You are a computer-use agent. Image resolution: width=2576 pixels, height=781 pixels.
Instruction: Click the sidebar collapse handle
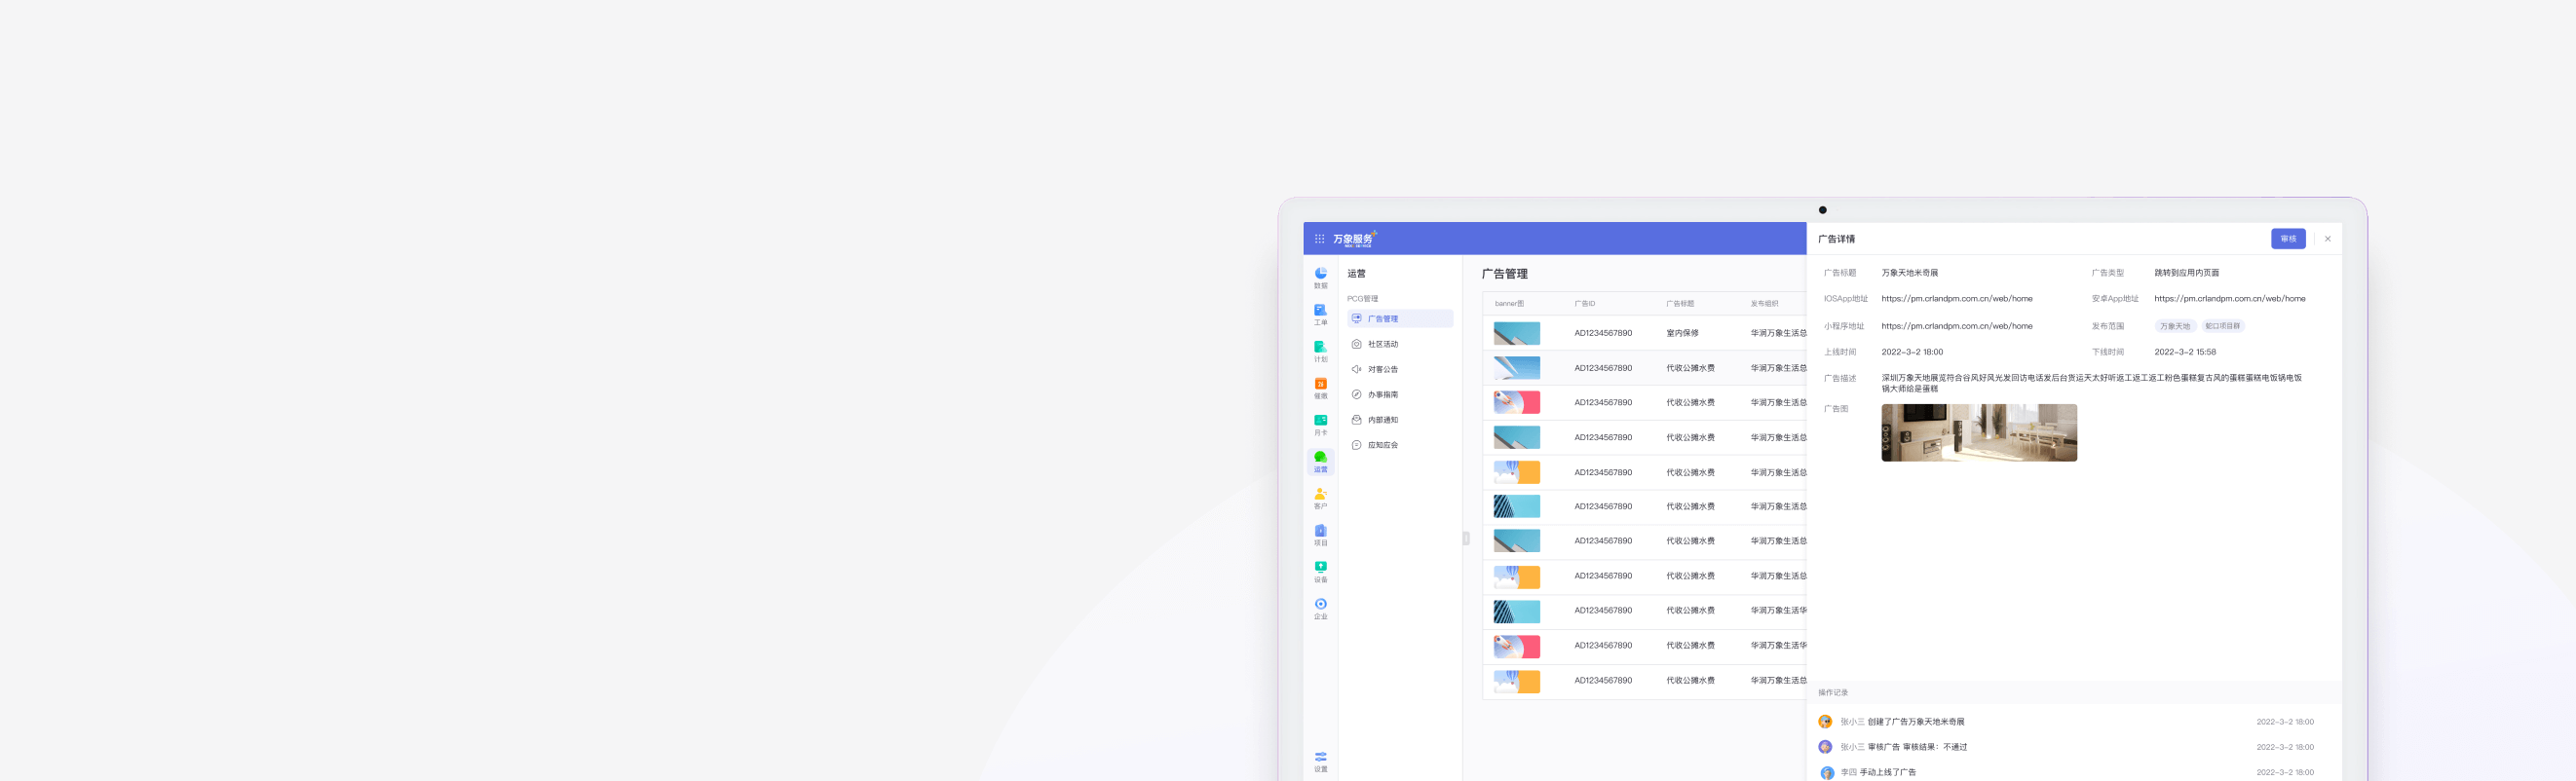coord(1466,538)
